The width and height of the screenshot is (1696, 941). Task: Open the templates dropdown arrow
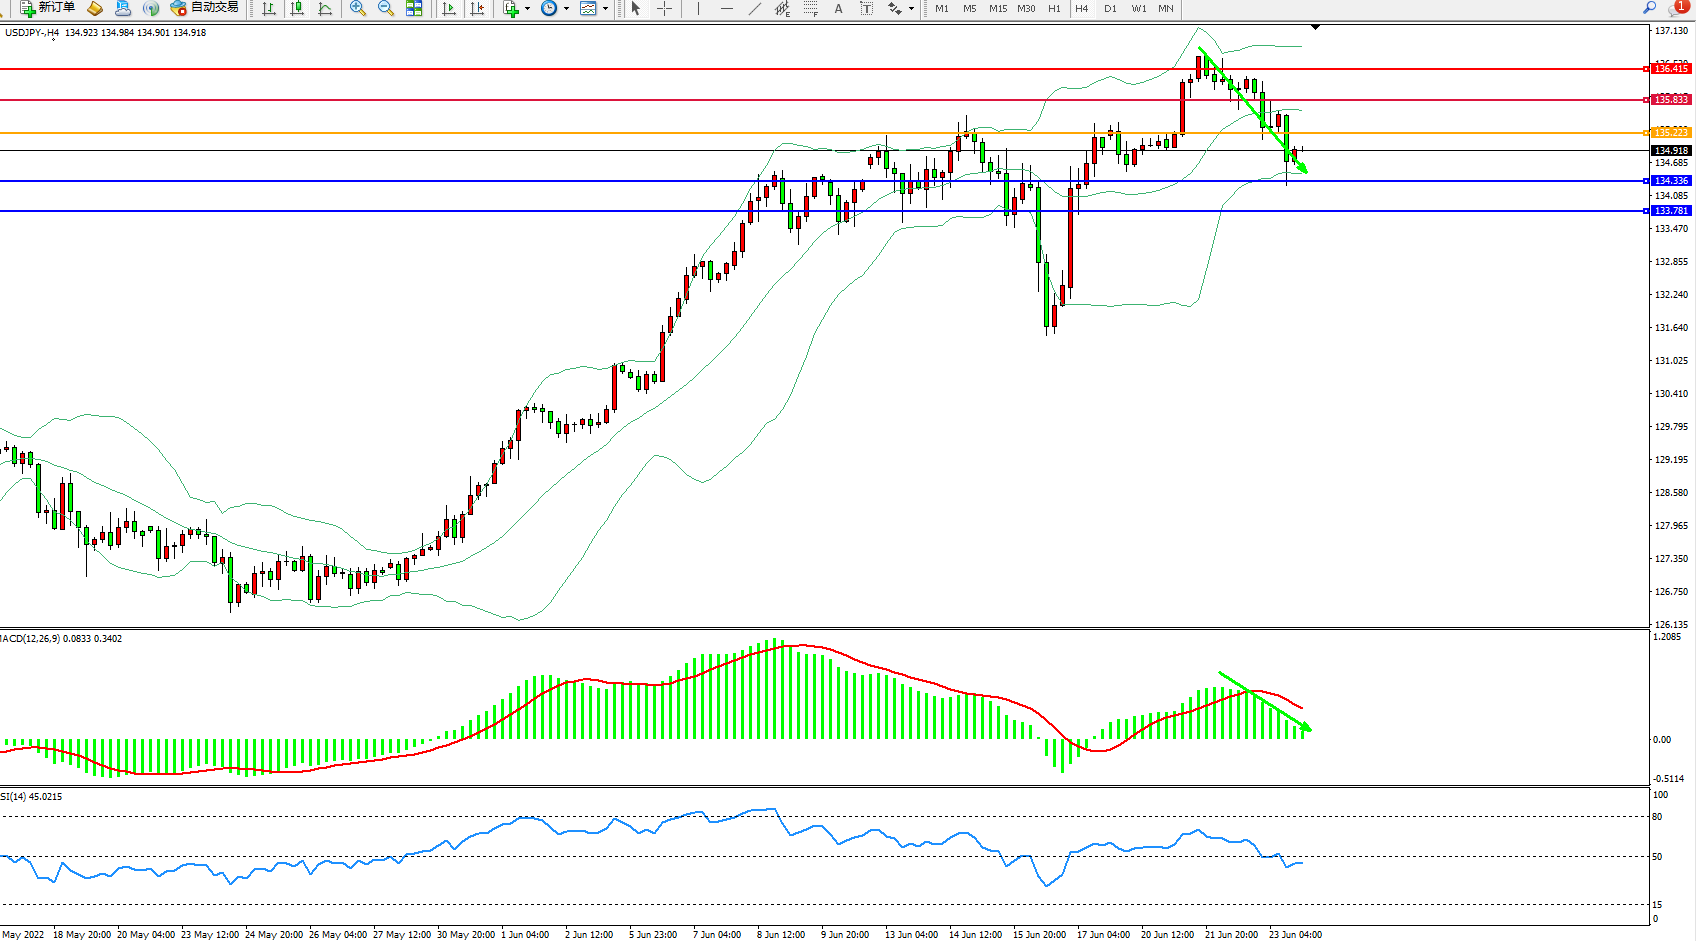point(605,8)
